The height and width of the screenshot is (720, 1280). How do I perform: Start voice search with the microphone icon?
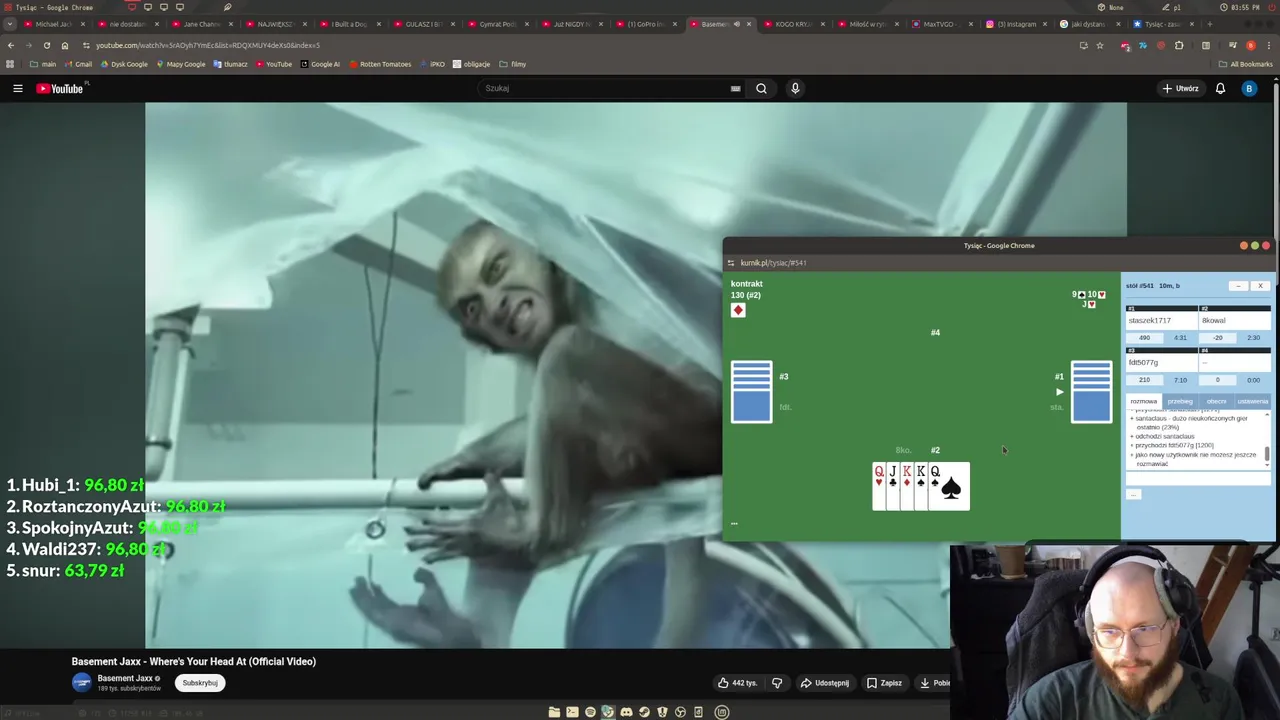coord(795,88)
